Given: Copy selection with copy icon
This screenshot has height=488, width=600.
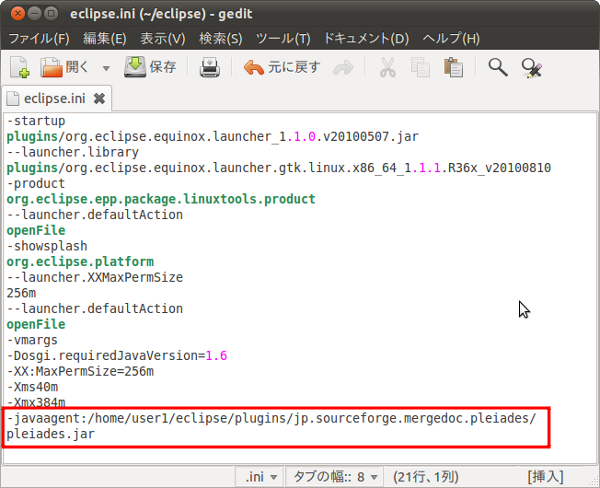Looking at the screenshot, I should pyautogui.click(x=420, y=67).
